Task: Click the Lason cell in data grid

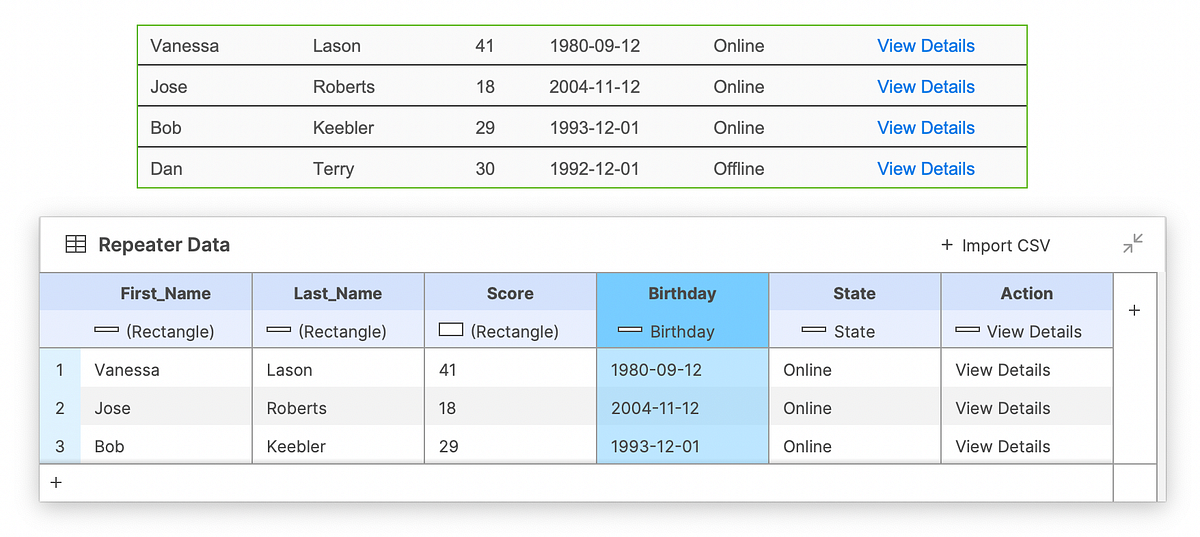Action: coord(338,370)
